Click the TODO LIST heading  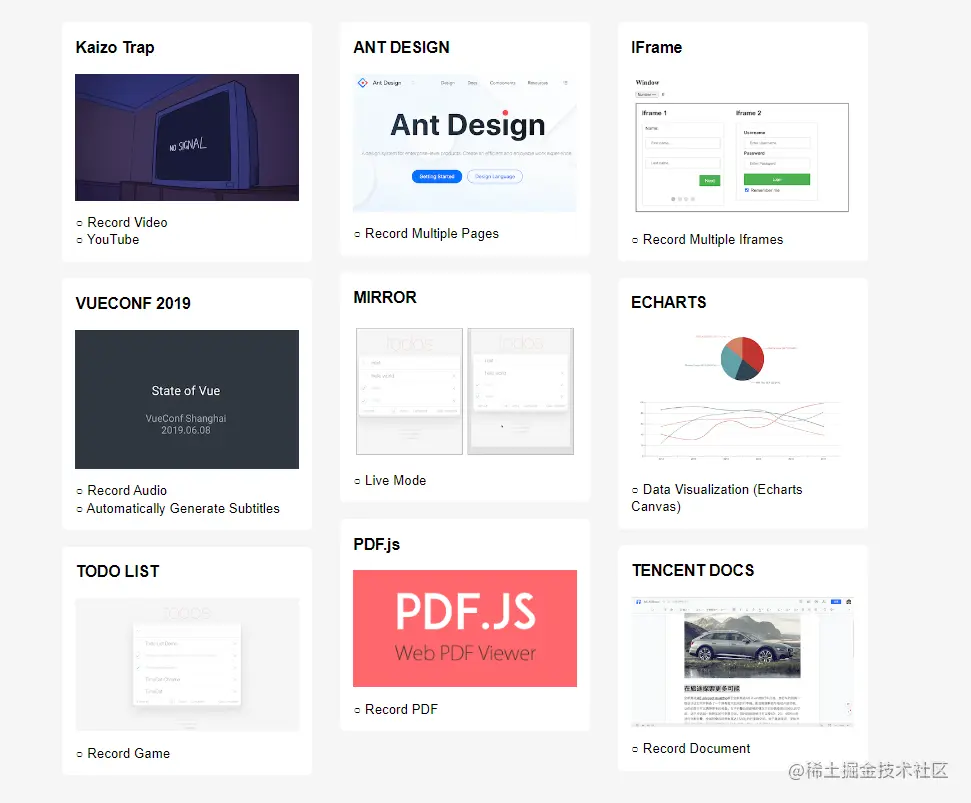(x=118, y=571)
